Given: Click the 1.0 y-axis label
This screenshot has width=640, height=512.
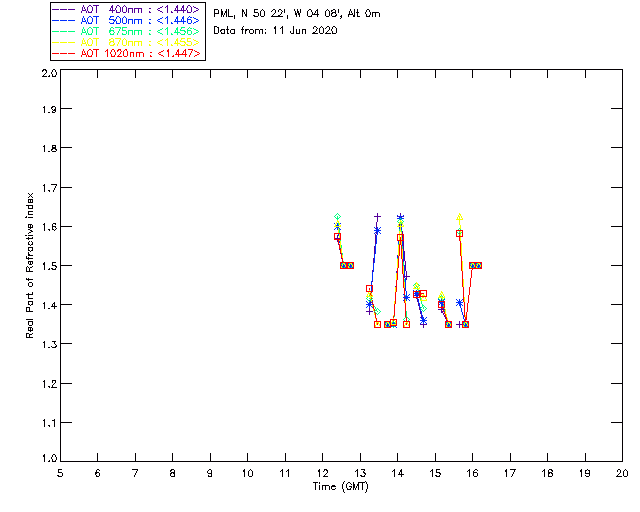Looking at the screenshot, I should pyautogui.click(x=49, y=458).
